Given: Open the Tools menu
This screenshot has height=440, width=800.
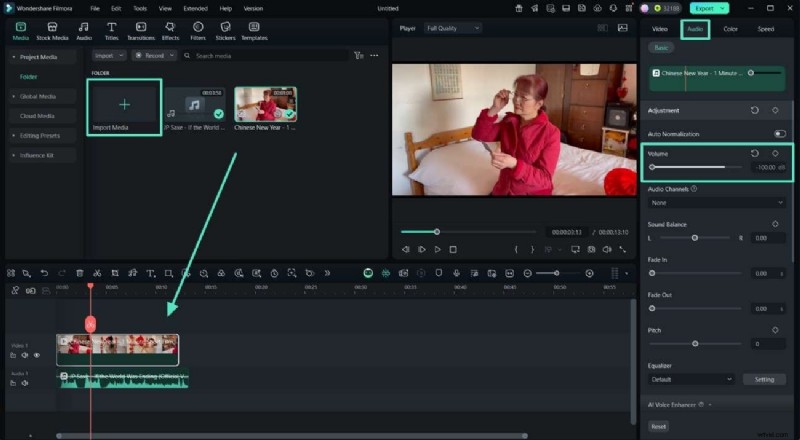Looking at the screenshot, I should 140,9.
